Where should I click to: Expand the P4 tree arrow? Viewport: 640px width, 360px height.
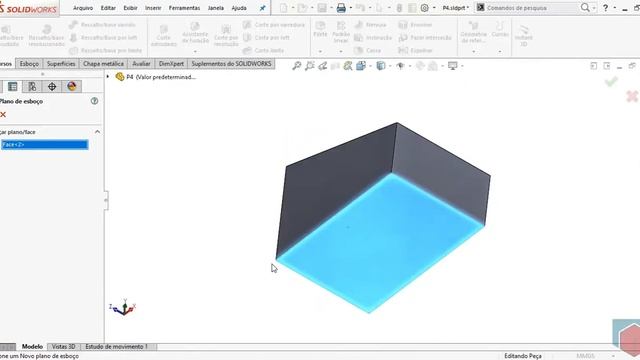108,76
